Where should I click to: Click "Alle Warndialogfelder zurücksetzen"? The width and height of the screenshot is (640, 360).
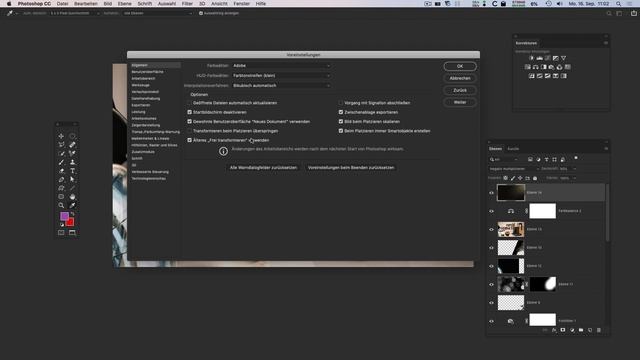coord(263,167)
